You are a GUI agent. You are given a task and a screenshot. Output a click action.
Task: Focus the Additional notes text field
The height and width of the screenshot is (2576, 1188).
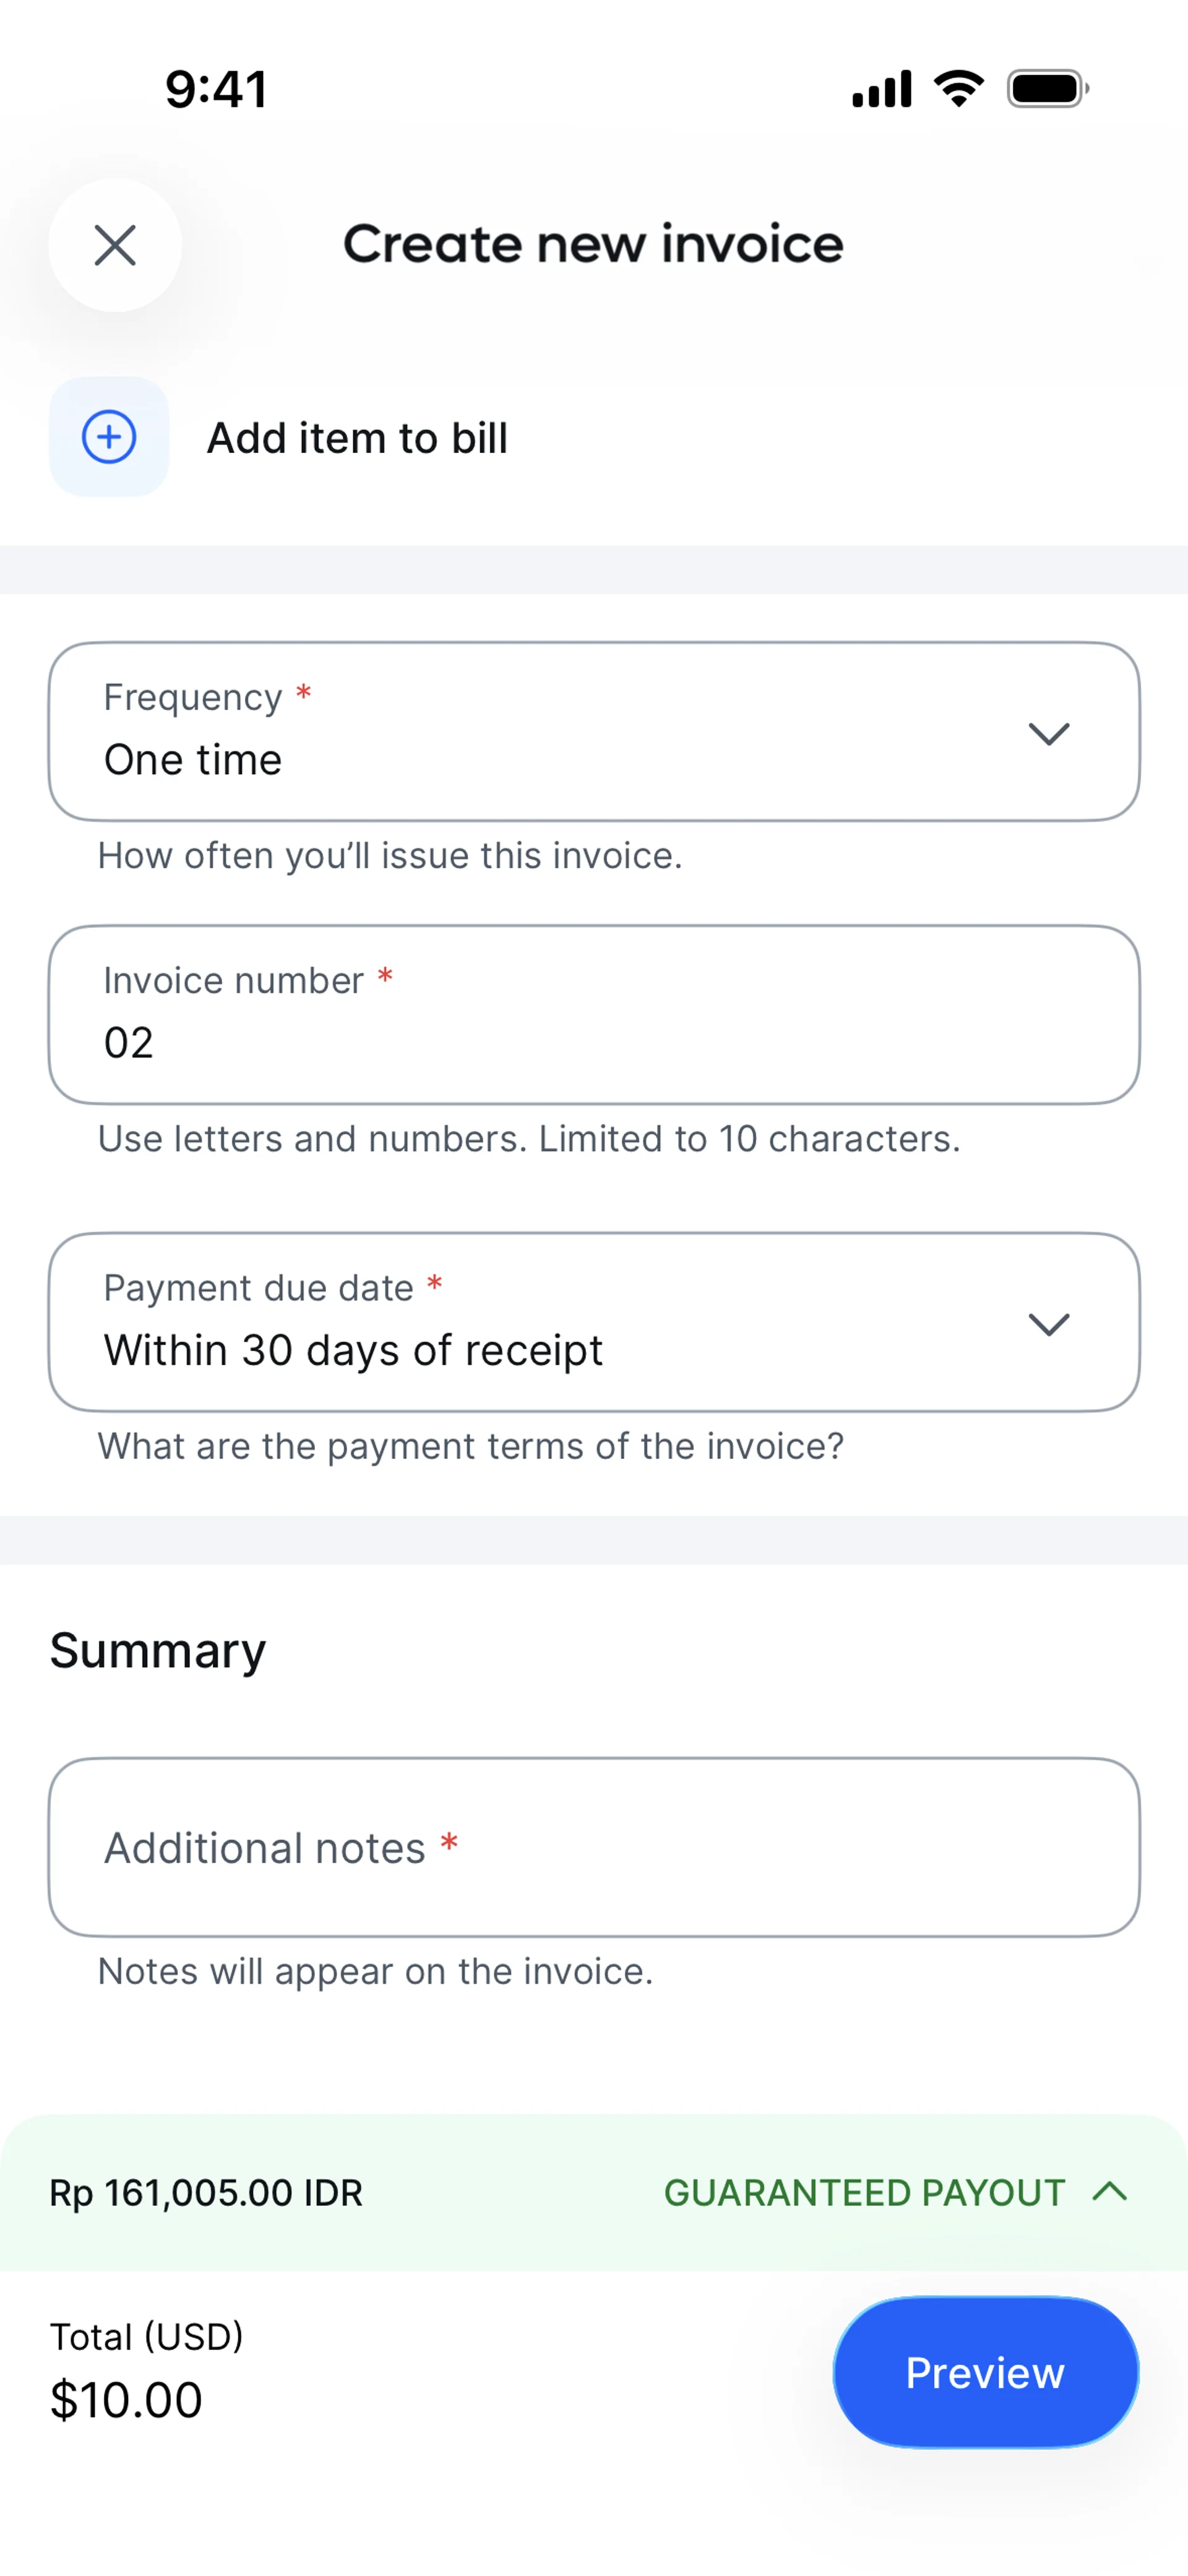point(594,1847)
